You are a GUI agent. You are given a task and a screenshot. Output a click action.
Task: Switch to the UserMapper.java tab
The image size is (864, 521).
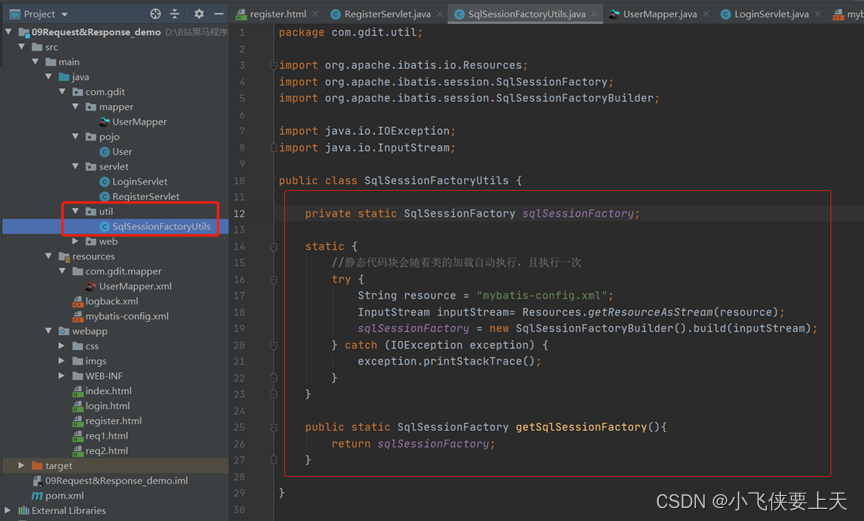pos(659,15)
